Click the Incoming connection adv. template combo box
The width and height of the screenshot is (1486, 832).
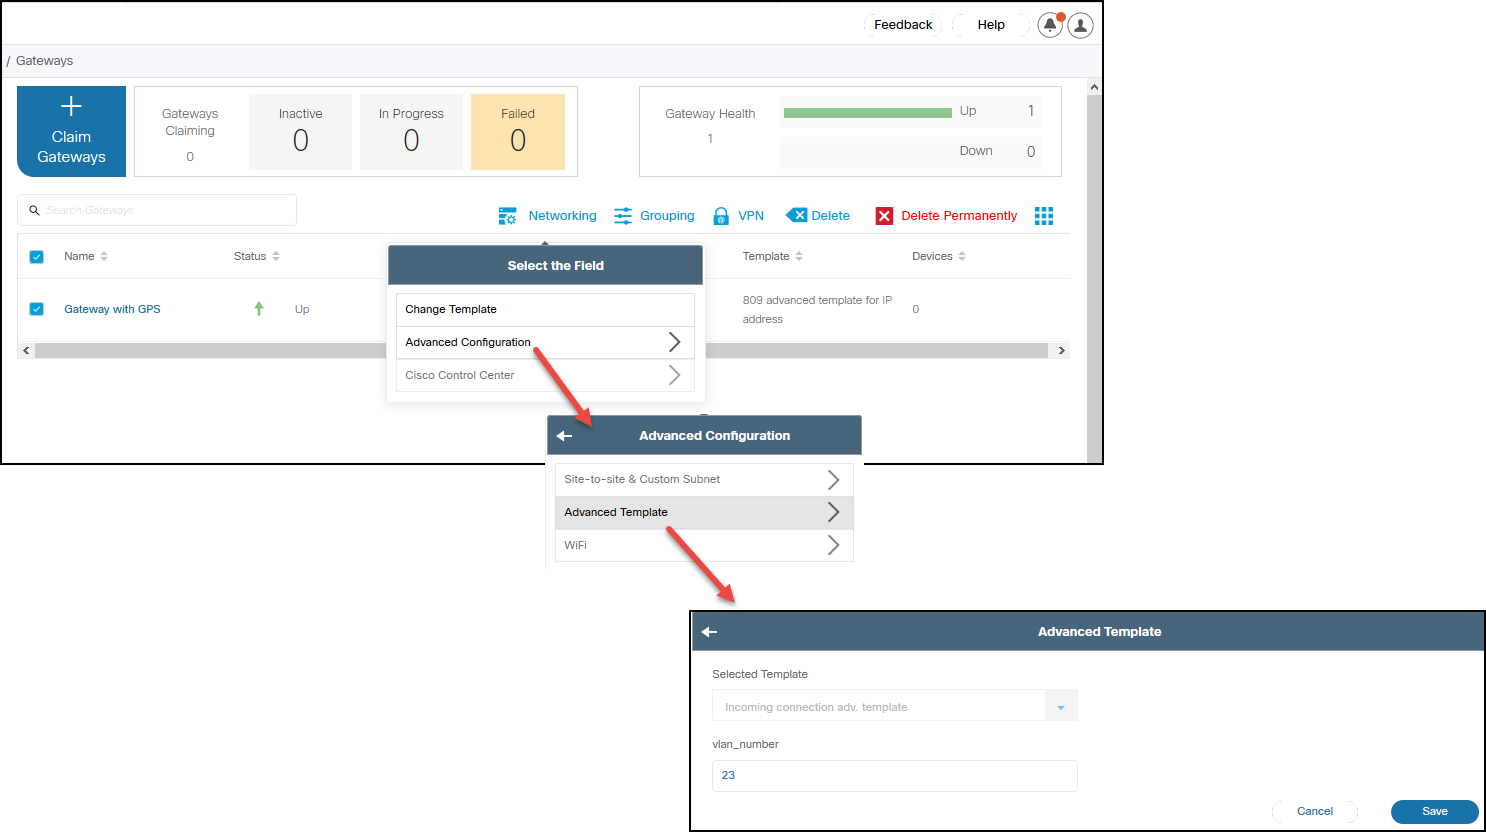895,706
